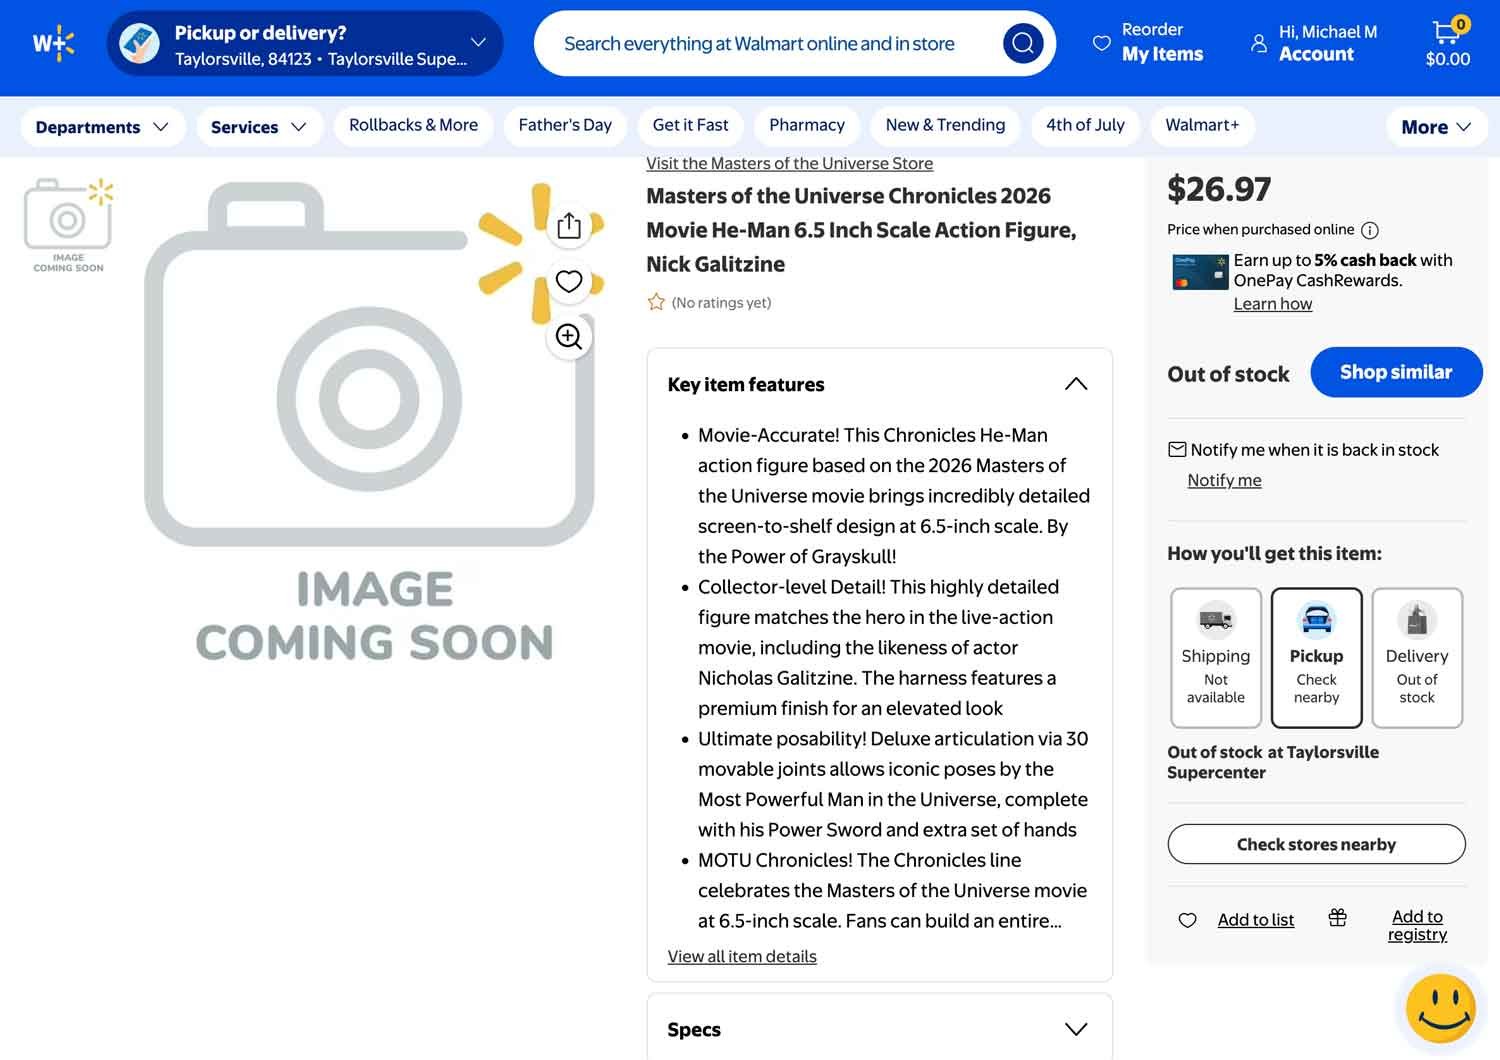This screenshot has width=1500, height=1060.
Task: Expand the Pickup or delivery dropdown
Action: pyautogui.click(x=478, y=43)
